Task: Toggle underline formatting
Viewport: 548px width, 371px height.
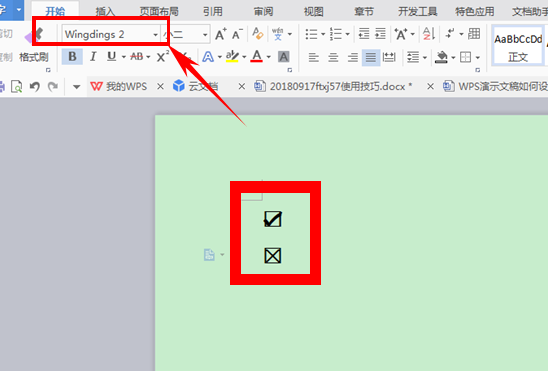Action: coord(111,57)
